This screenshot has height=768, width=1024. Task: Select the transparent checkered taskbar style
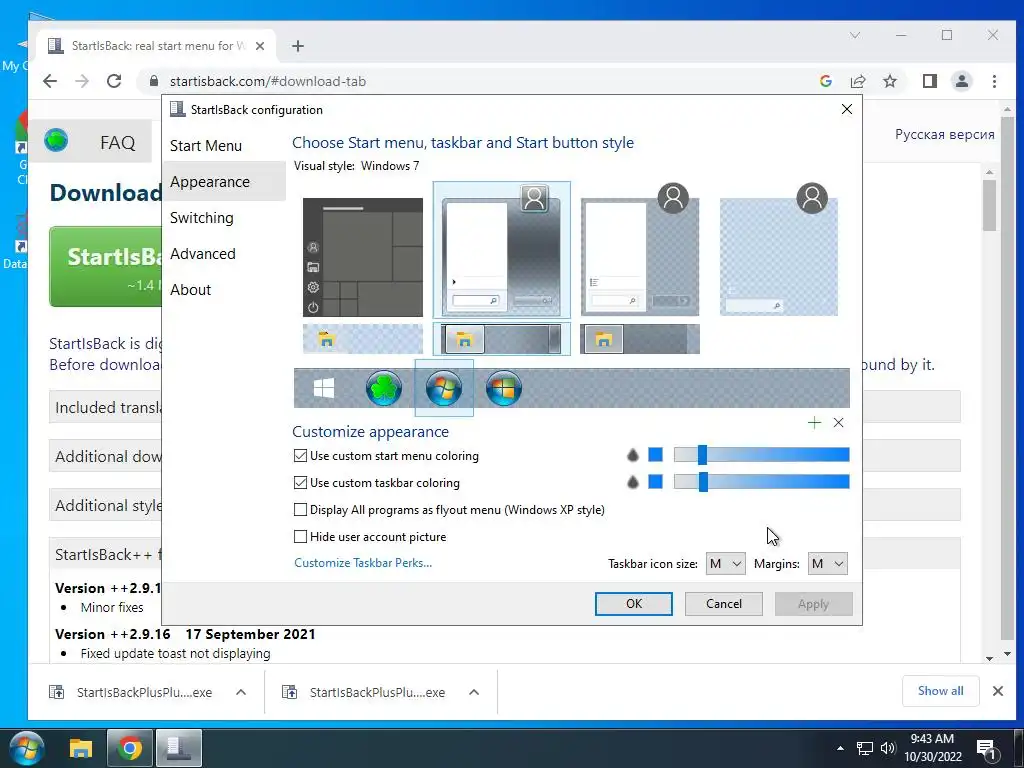362,339
